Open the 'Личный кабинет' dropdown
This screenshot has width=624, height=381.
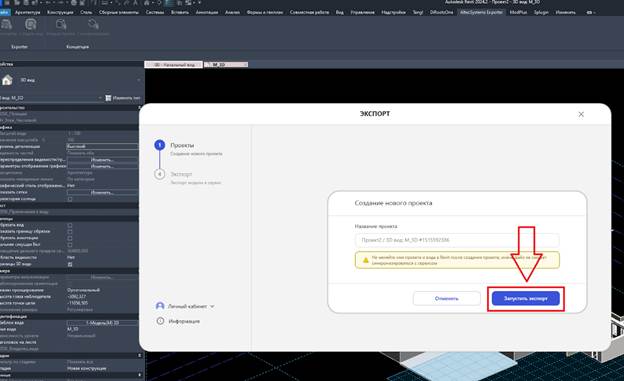pyautogui.click(x=191, y=306)
